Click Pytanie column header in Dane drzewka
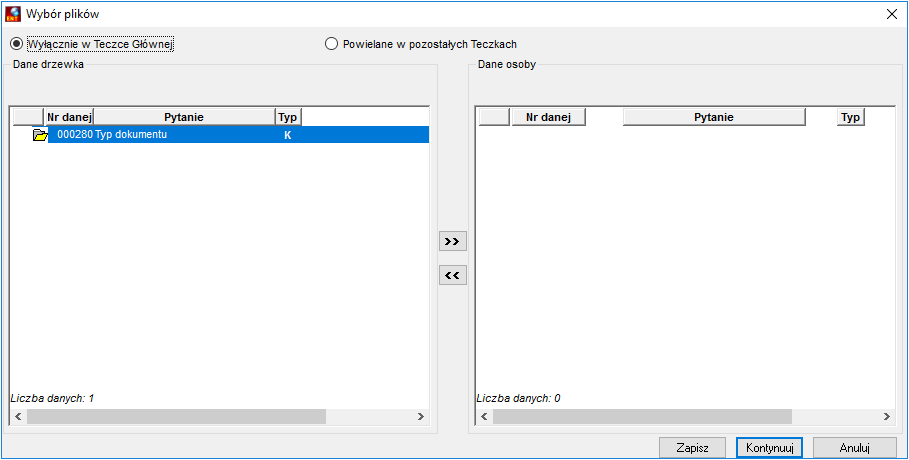Screen dimensions: 909x460 pyautogui.click(x=184, y=117)
